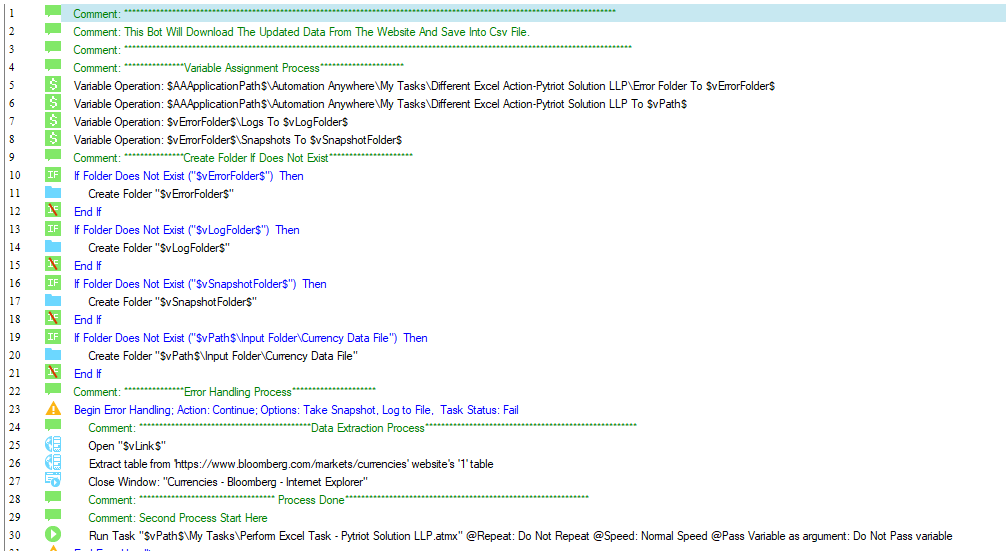Select variable operation assigning to $vLogFolder$
Viewport: 1006px width, 551px height.
tap(210, 122)
